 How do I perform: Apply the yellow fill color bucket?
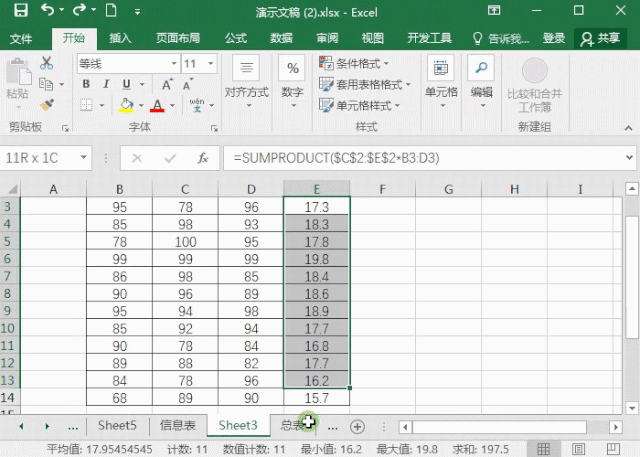coord(126,105)
